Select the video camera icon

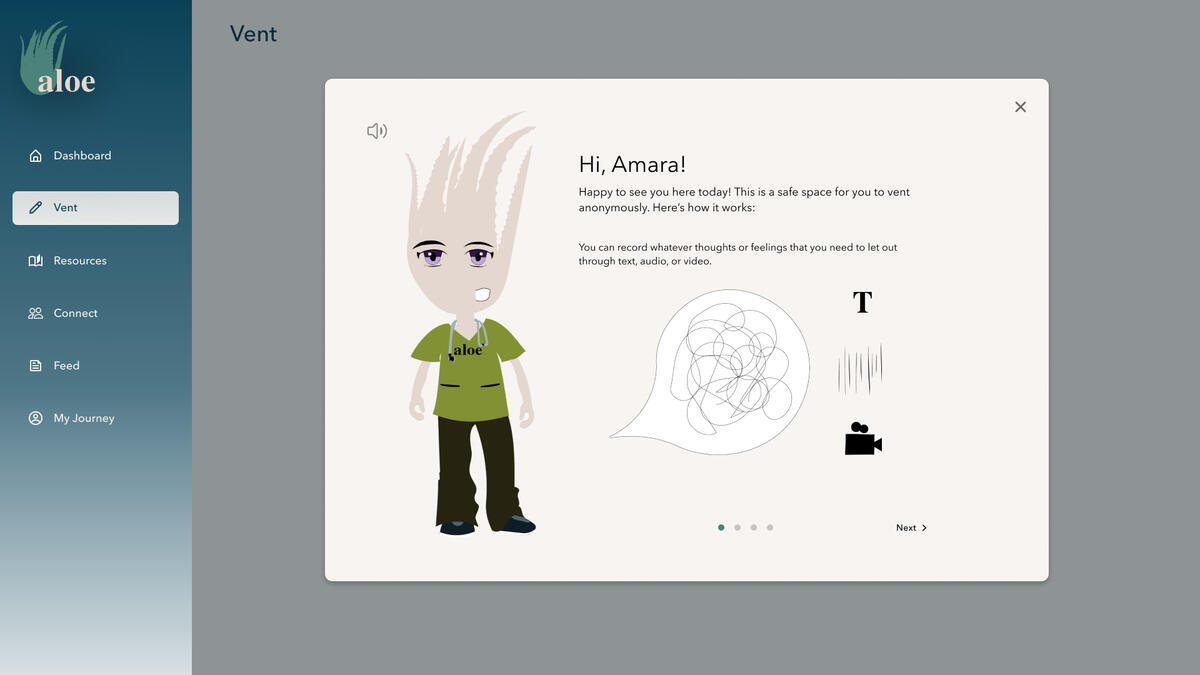pyautogui.click(x=862, y=439)
